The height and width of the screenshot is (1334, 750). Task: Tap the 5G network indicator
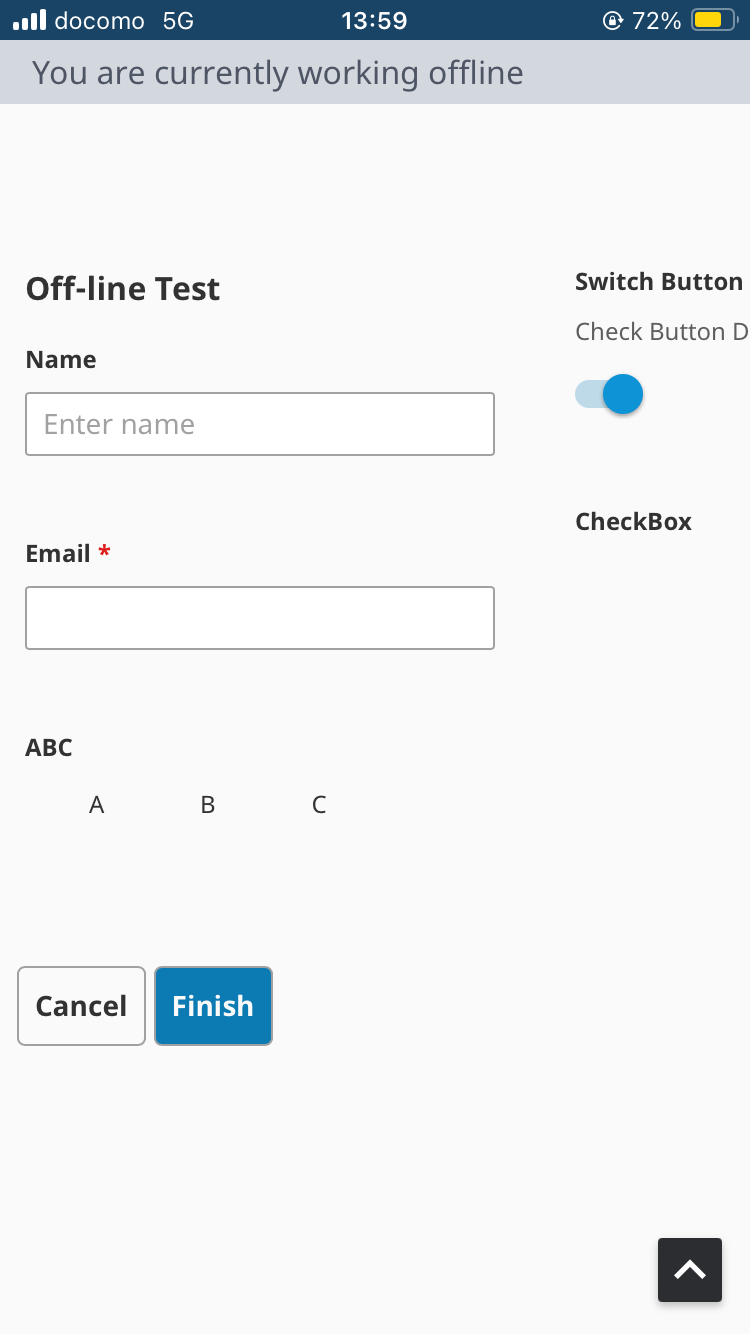(x=178, y=20)
